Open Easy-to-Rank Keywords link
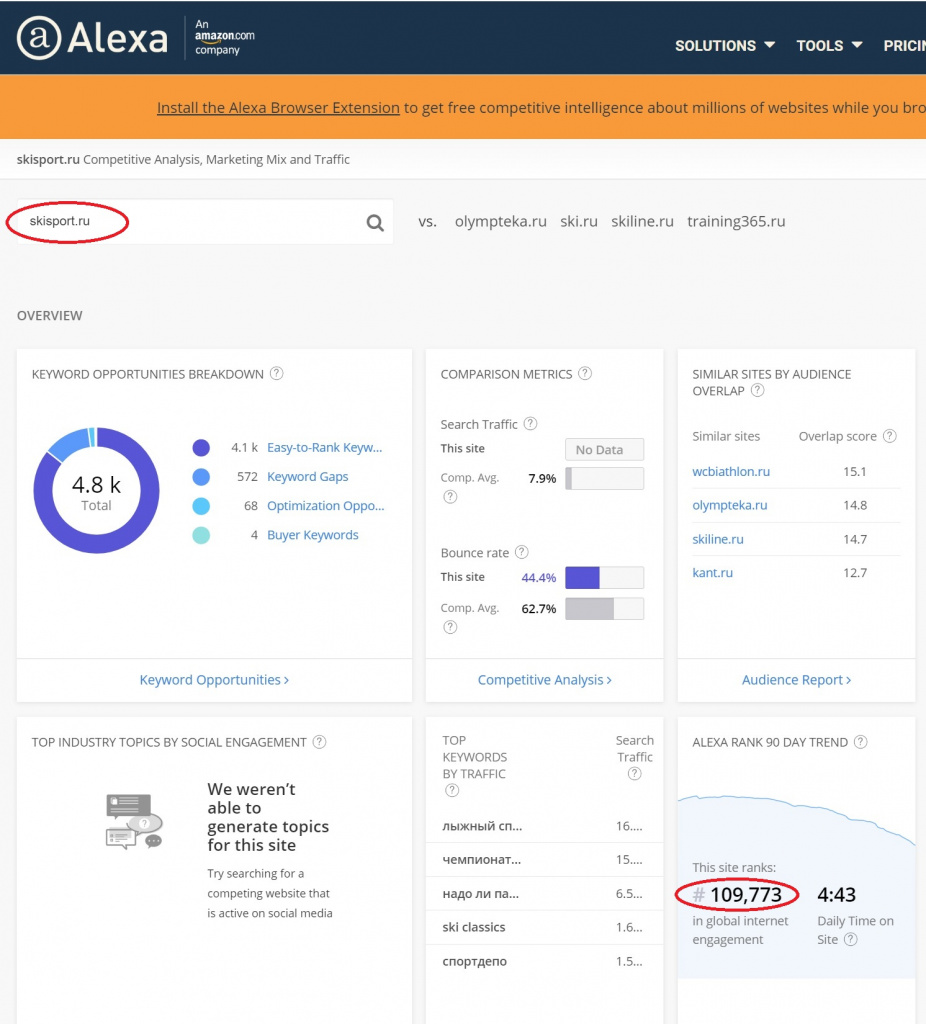The image size is (926, 1024). 325,447
